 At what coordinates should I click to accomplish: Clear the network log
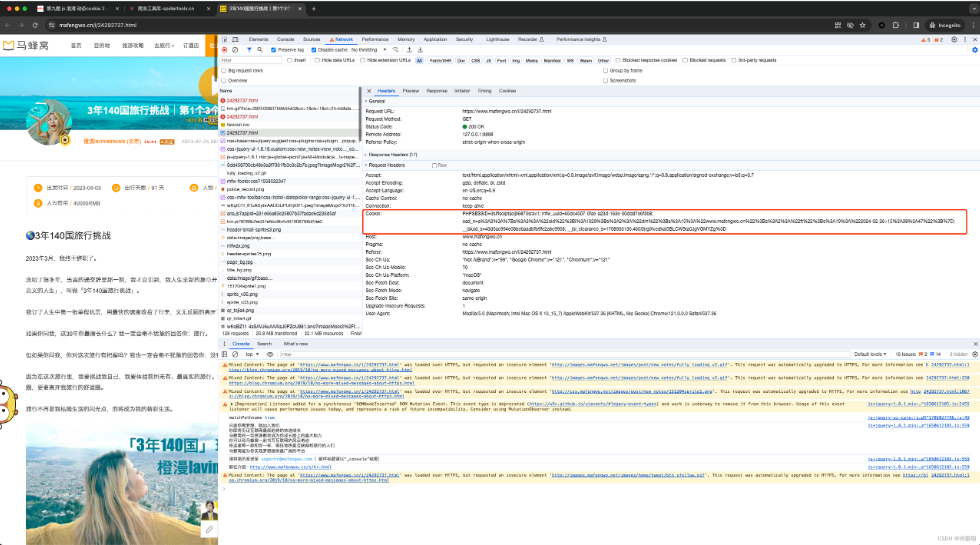click(x=233, y=49)
